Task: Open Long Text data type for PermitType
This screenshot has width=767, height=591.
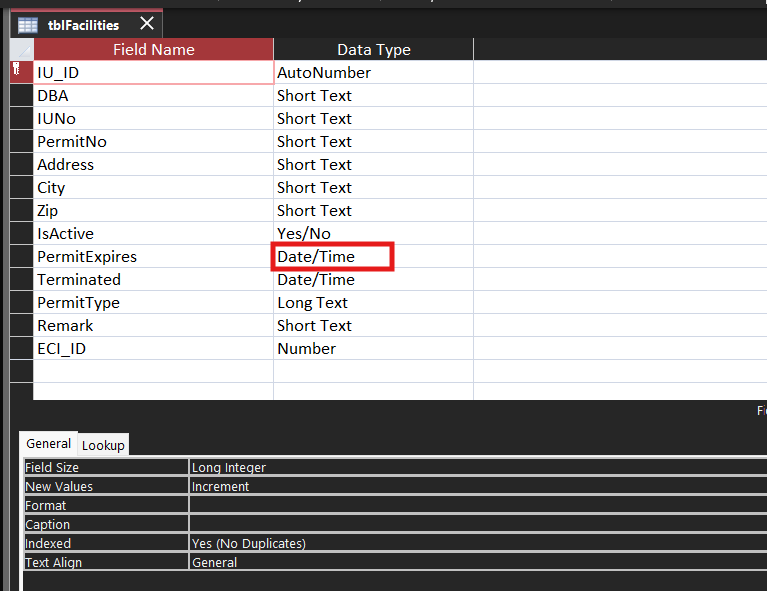Action: coord(373,302)
